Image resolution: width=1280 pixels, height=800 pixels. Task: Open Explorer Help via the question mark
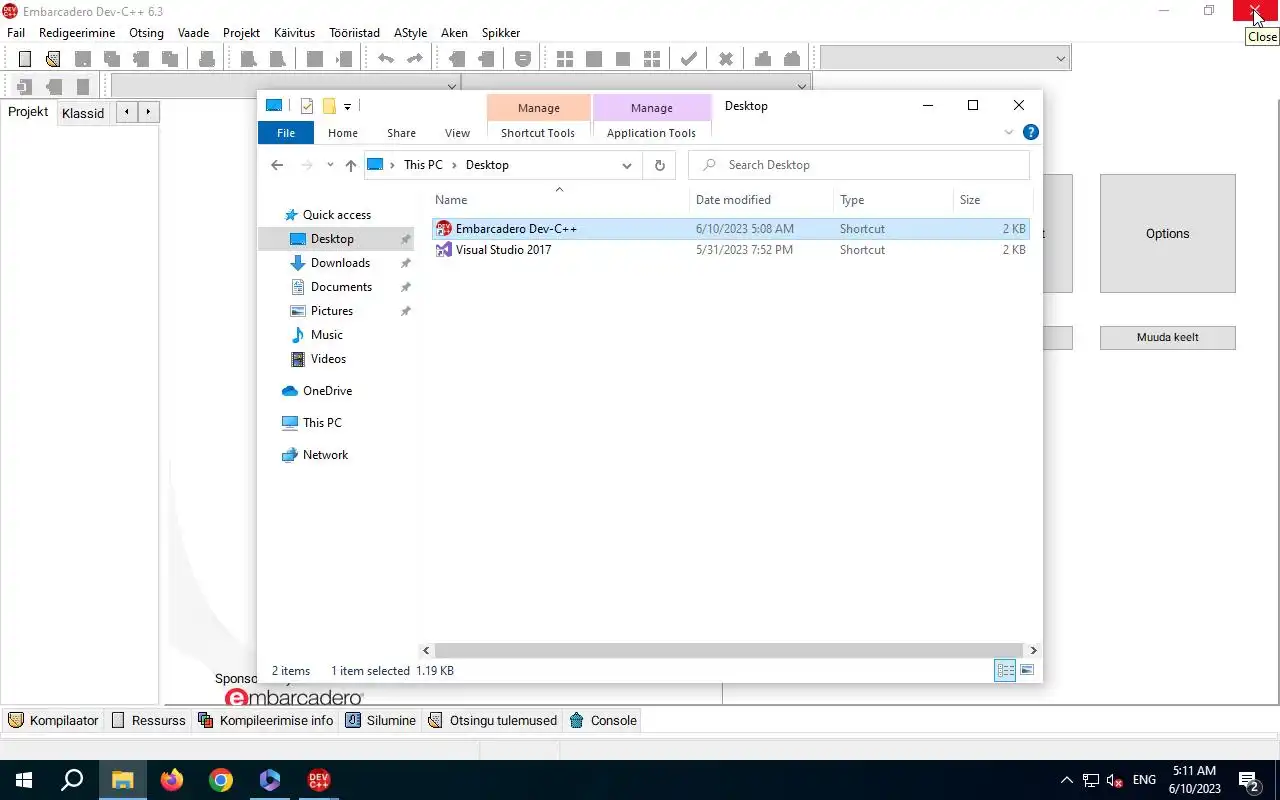point(1031,132)
